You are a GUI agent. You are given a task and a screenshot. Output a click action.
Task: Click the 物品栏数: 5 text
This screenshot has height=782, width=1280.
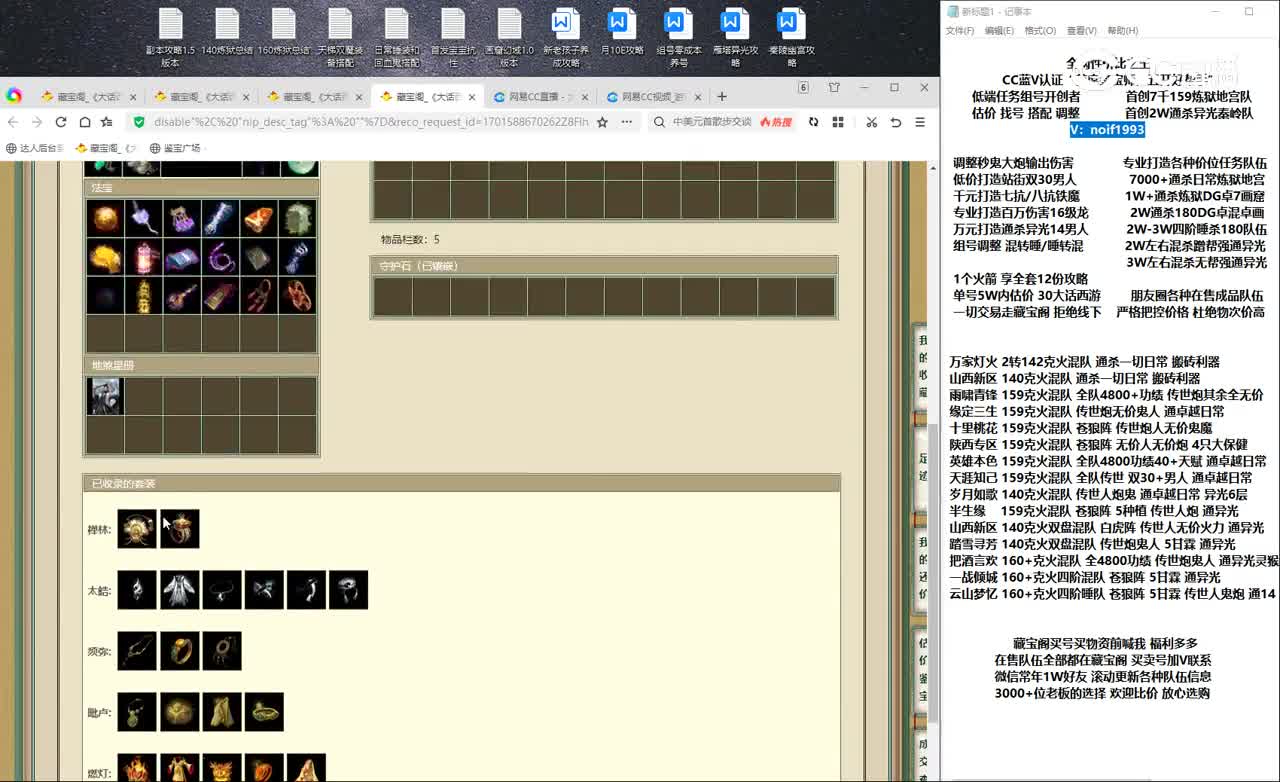410,240
